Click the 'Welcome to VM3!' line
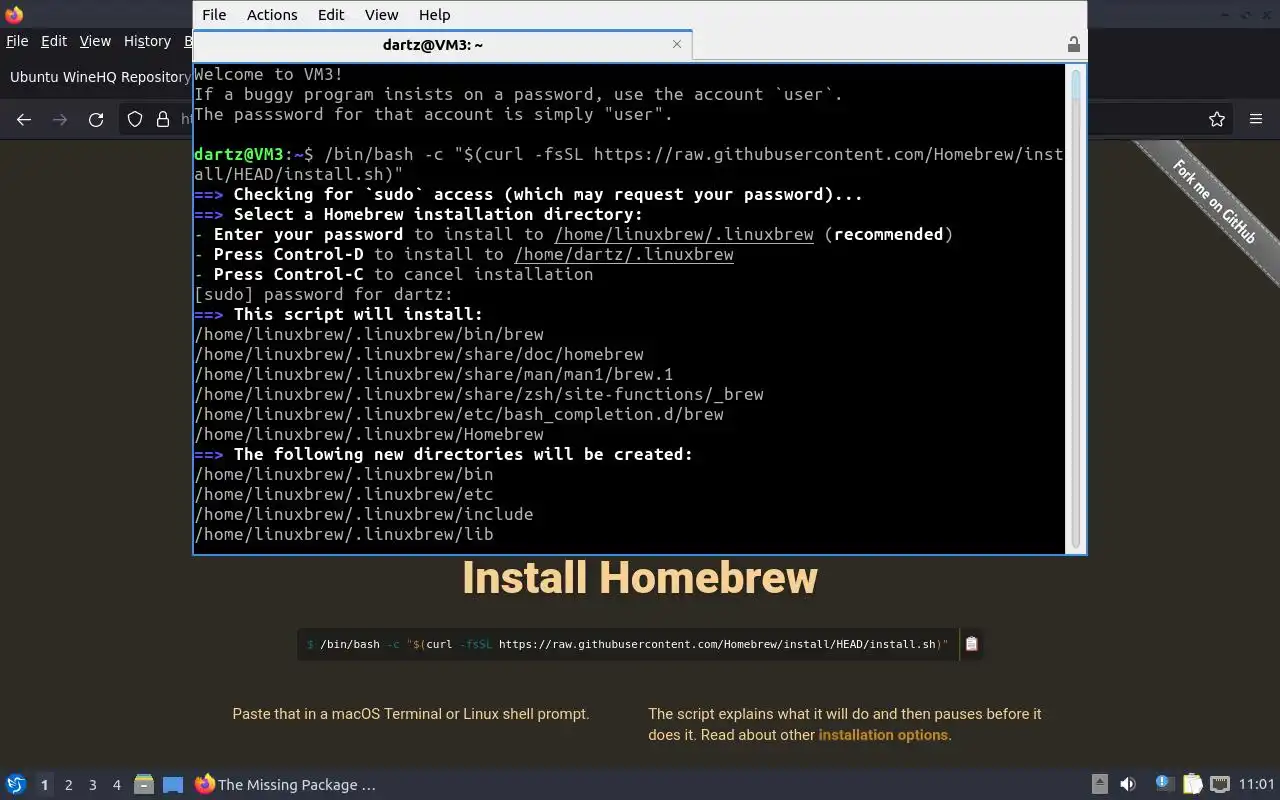The image size is (1280, 800). [x=269, y=74]
